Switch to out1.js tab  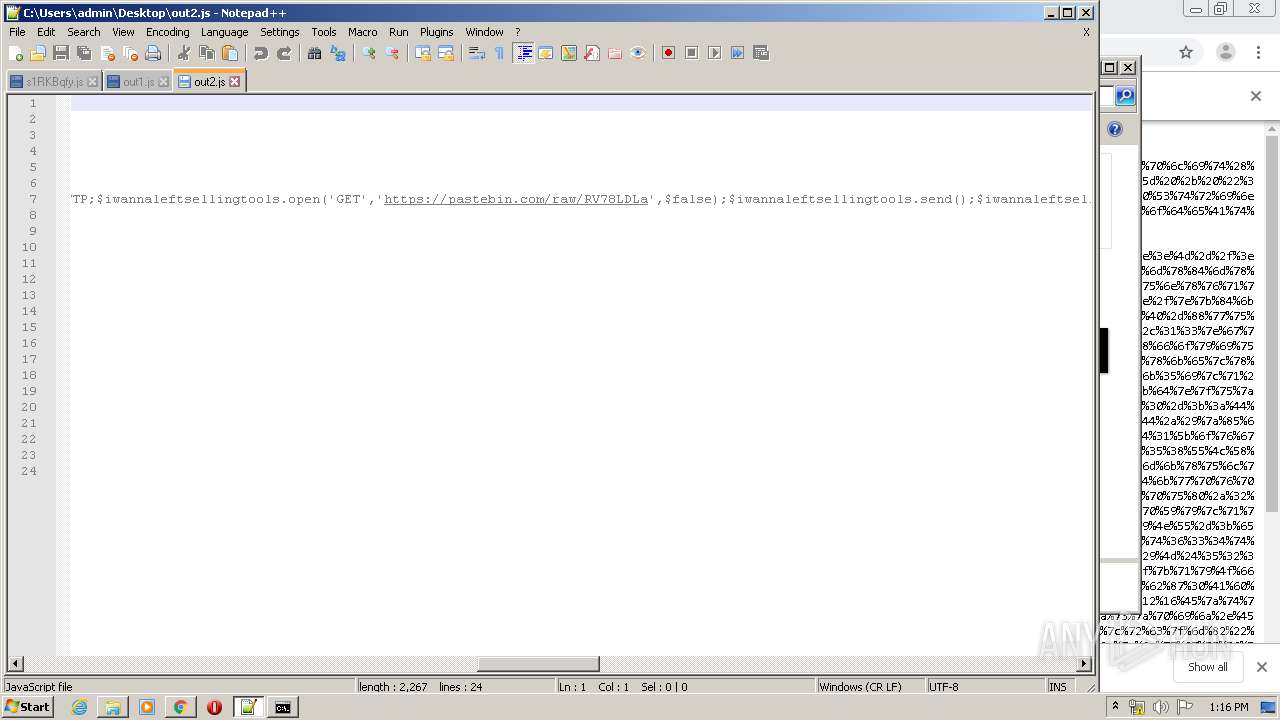click(137, 82)
